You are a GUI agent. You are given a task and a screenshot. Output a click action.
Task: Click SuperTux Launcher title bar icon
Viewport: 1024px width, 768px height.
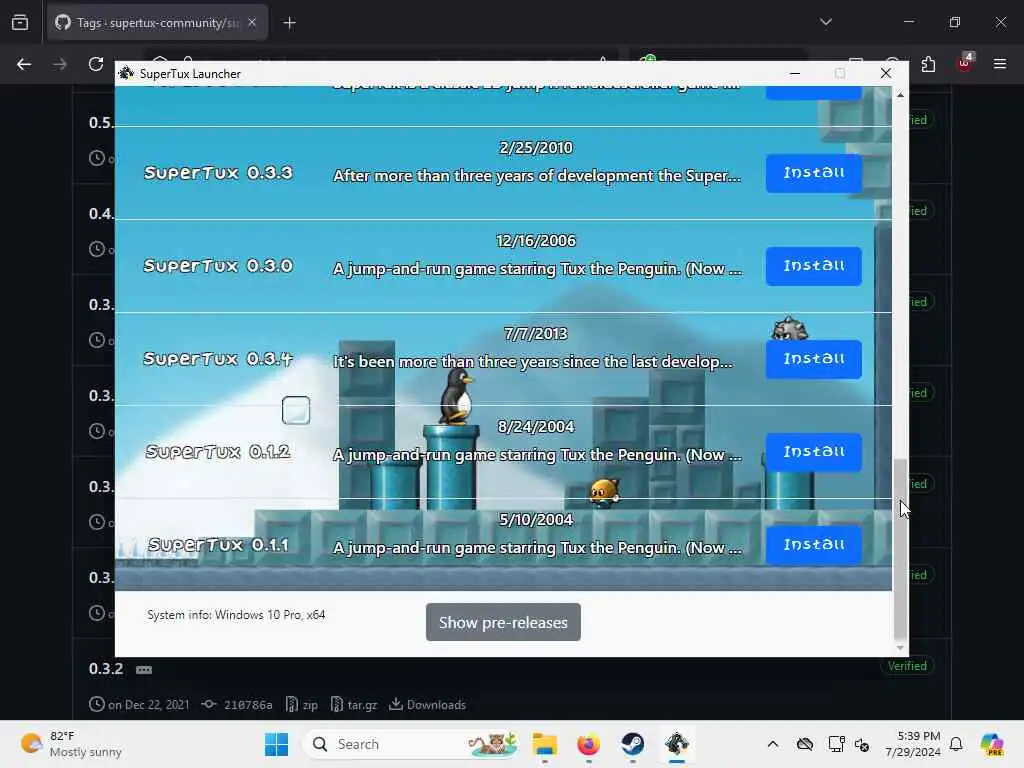tap(126, 74)
